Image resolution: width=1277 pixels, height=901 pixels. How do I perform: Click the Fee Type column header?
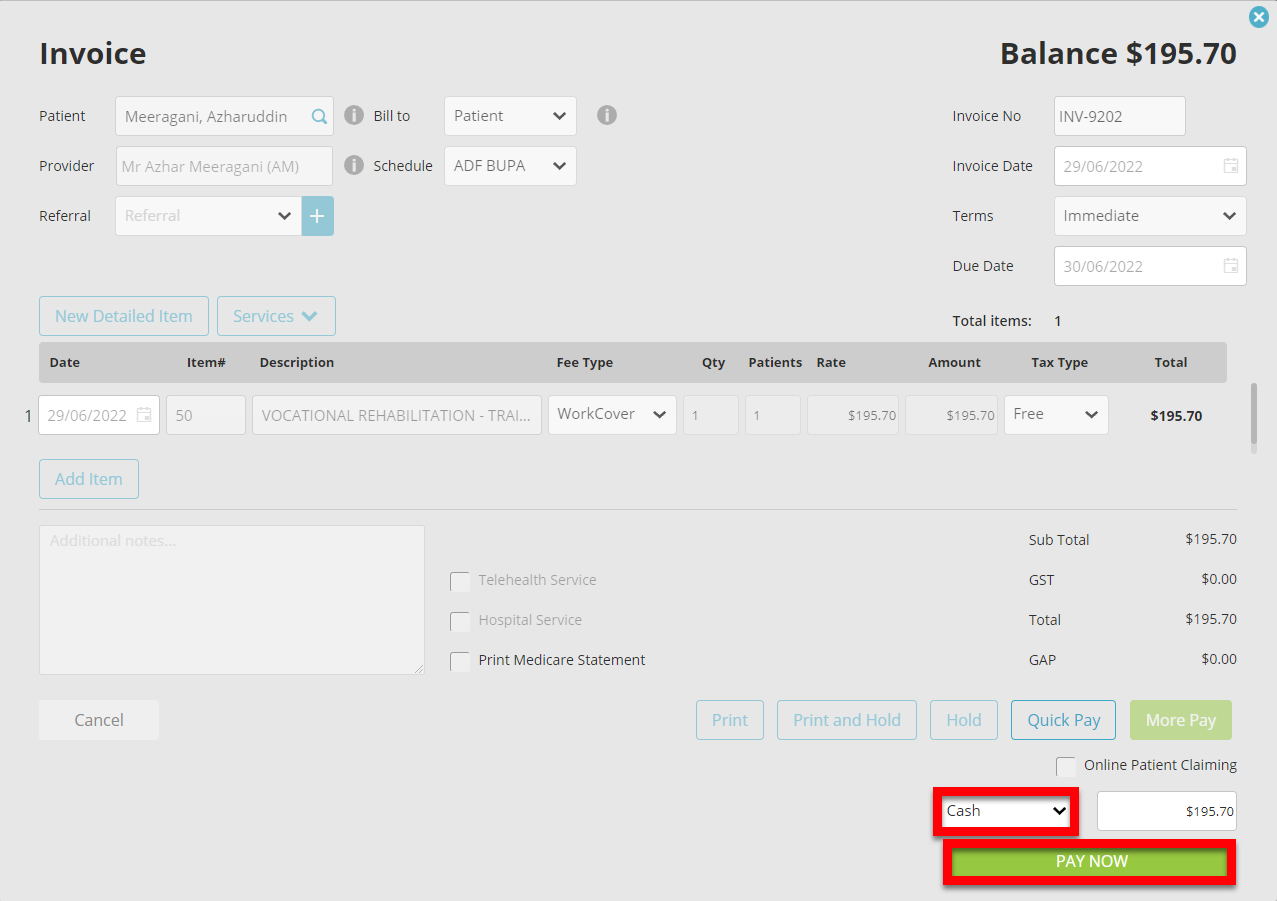585,363
